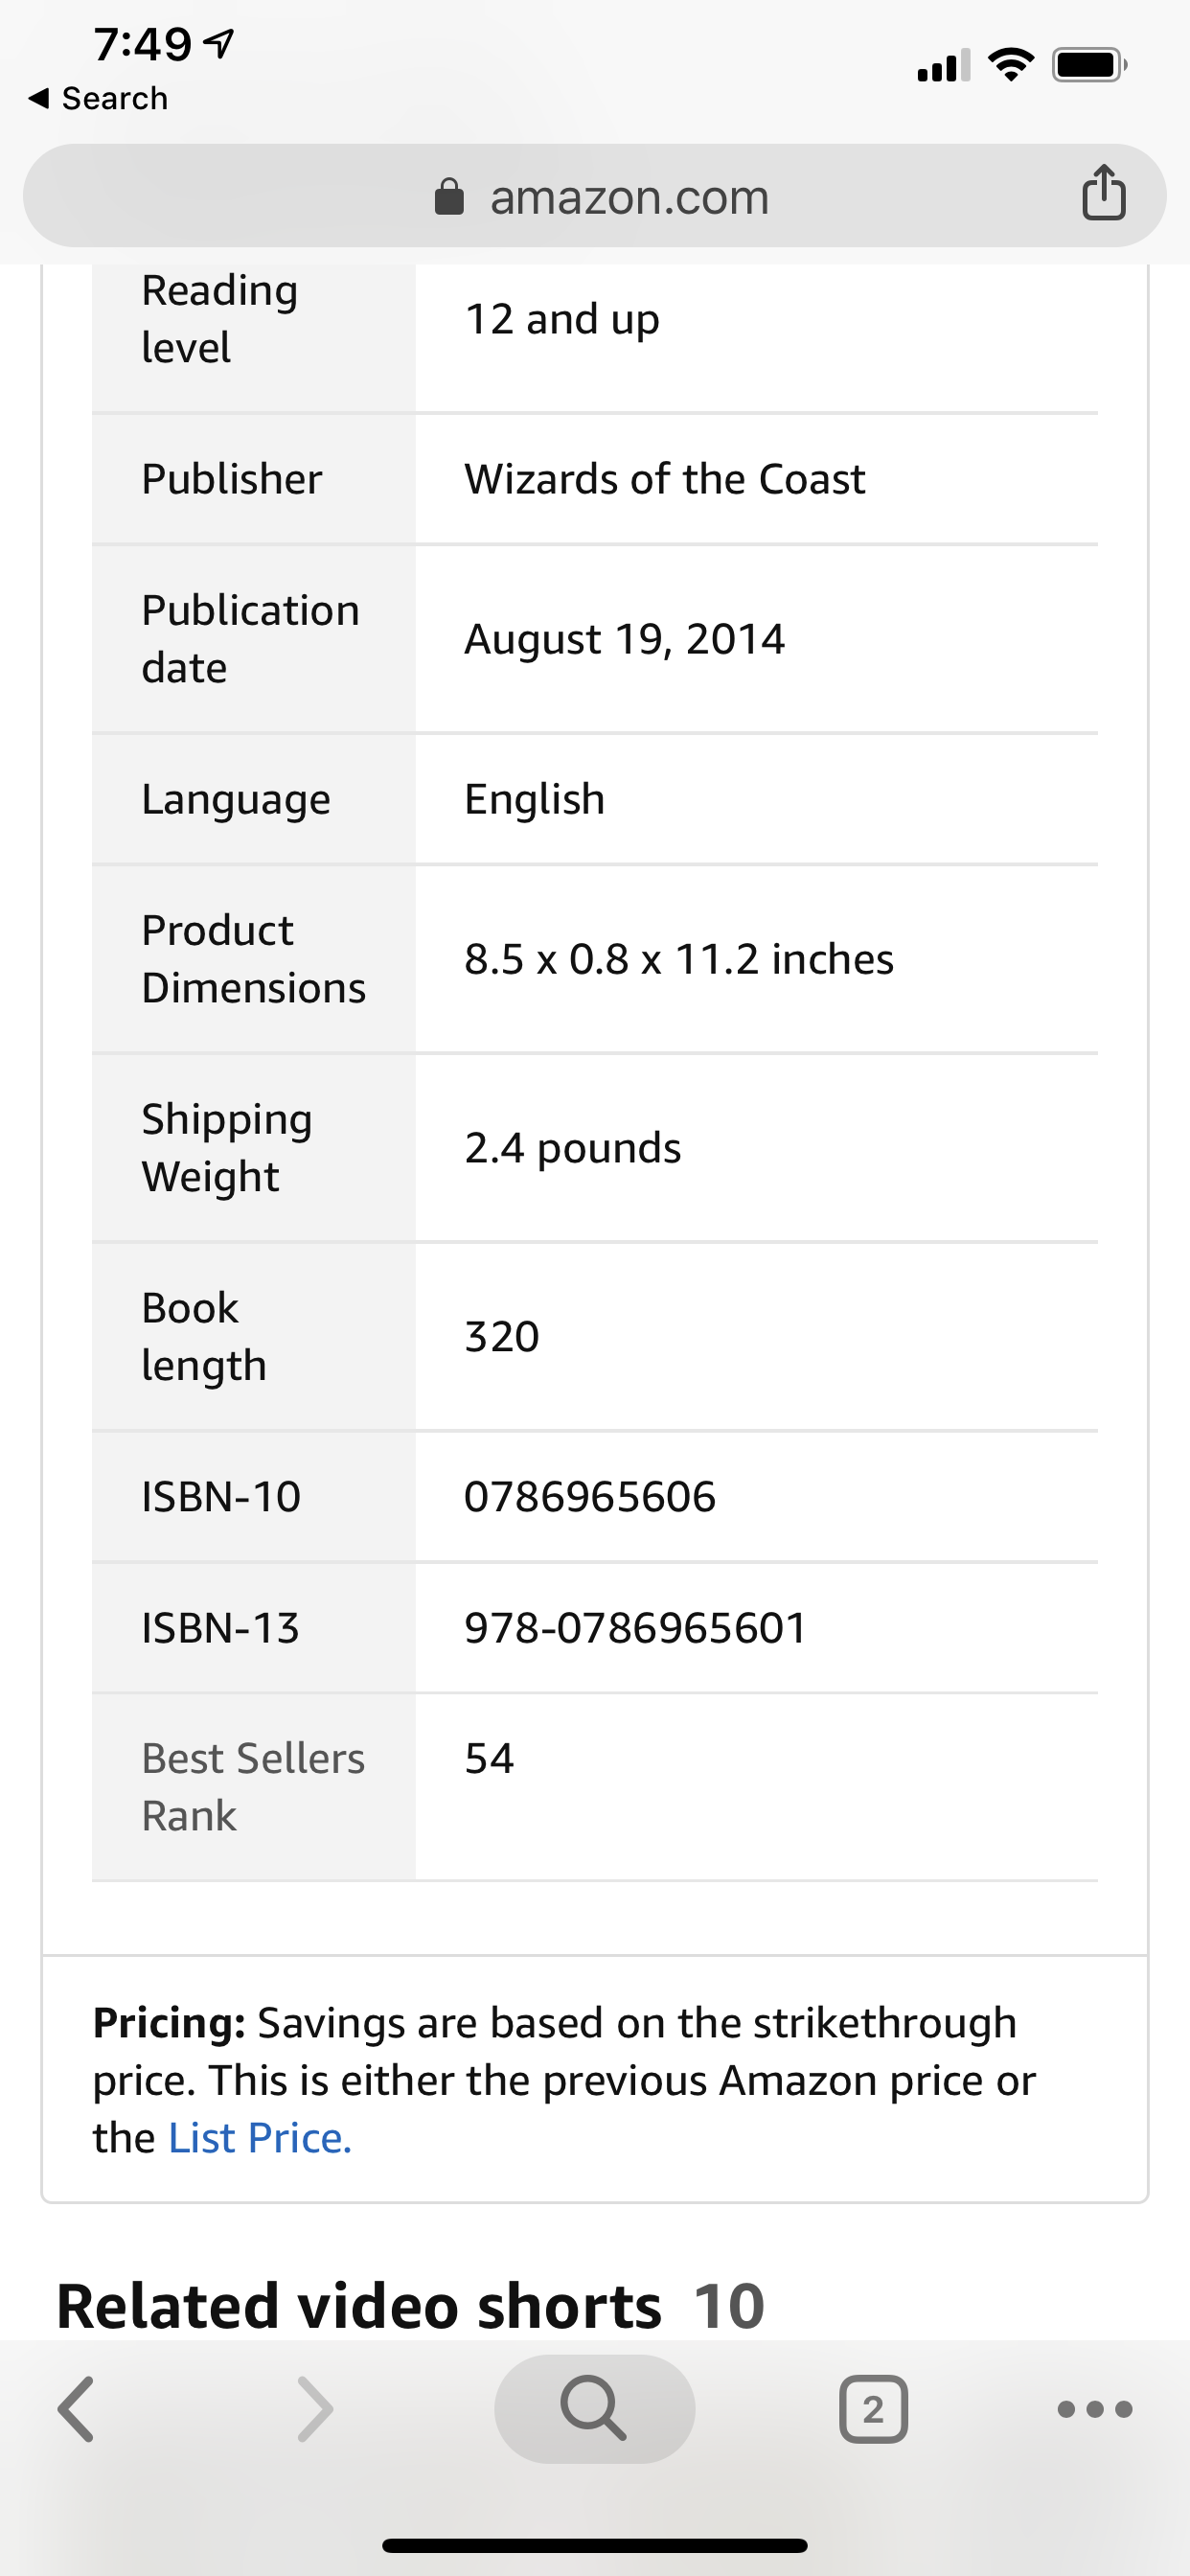Tap the Best Sellers Rank label
This screenshot has width=1190, height=2576.
[x=253, y=1787]
